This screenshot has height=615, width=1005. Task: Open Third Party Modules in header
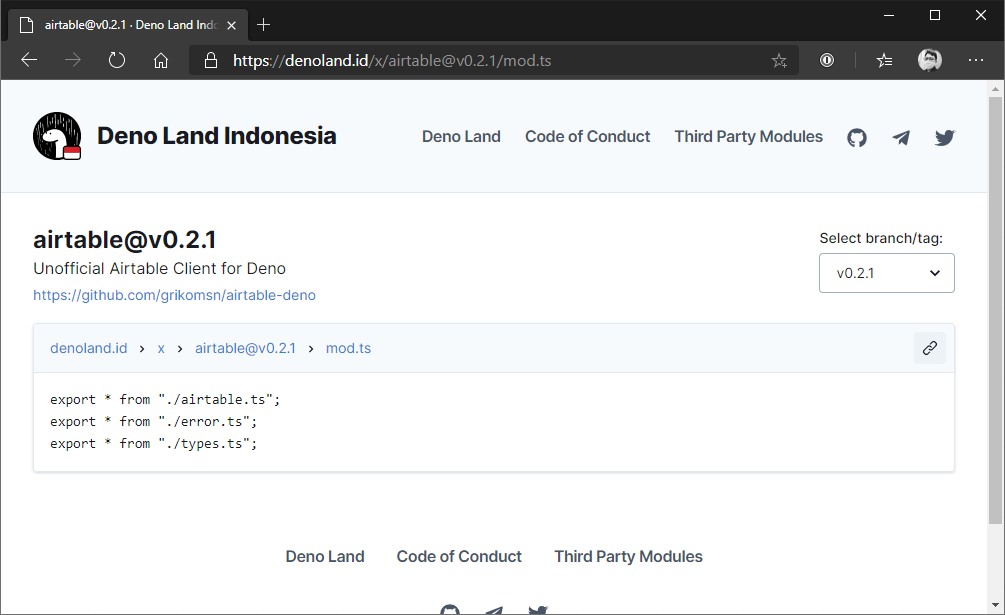(x=748, y=136)
